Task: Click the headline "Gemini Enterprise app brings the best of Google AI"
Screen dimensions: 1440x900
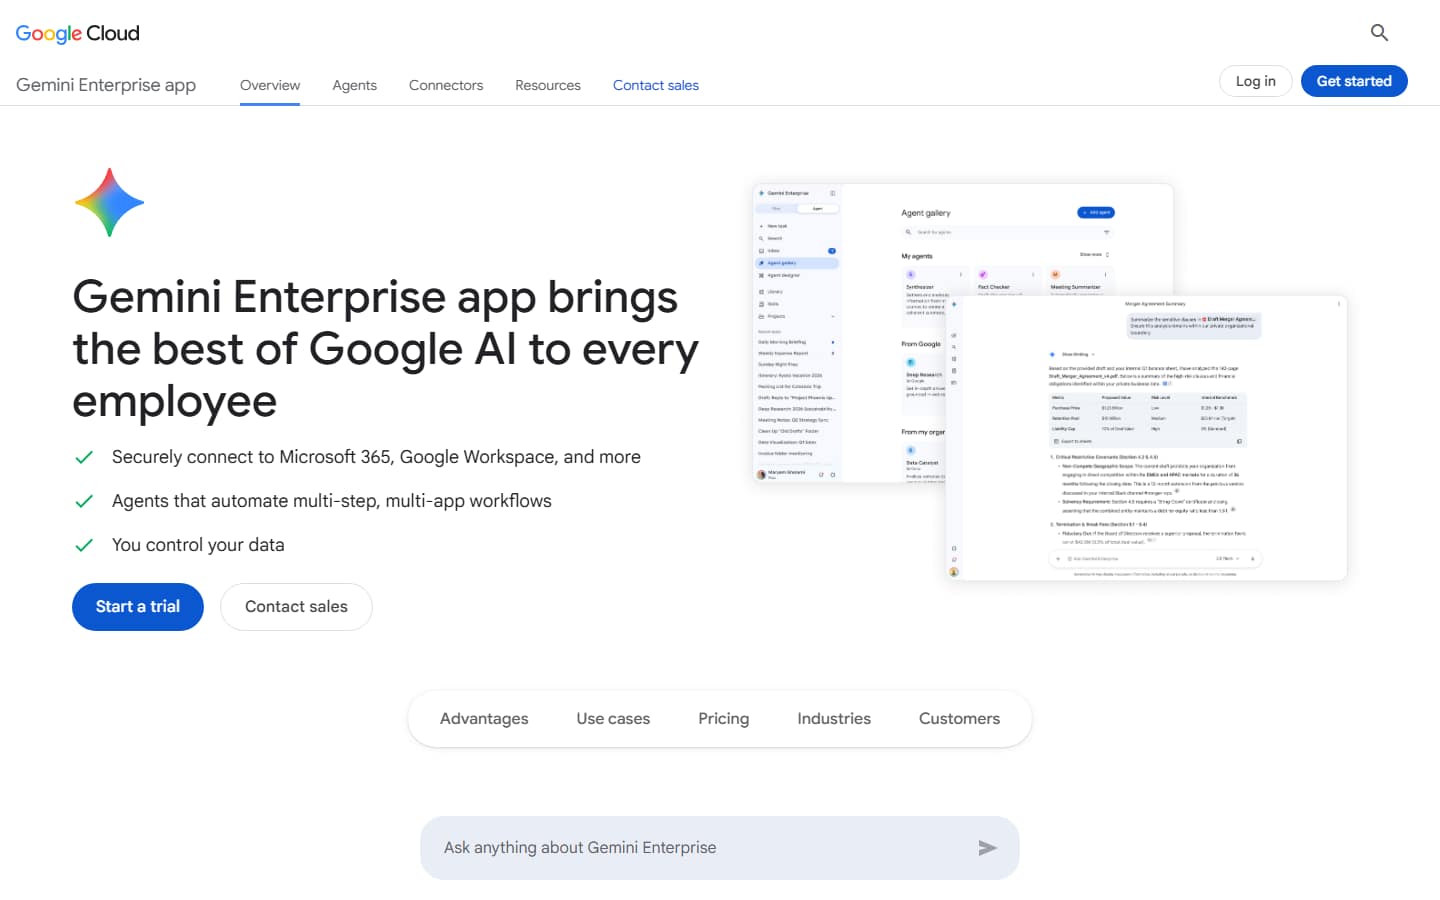Action: point(386,349)
